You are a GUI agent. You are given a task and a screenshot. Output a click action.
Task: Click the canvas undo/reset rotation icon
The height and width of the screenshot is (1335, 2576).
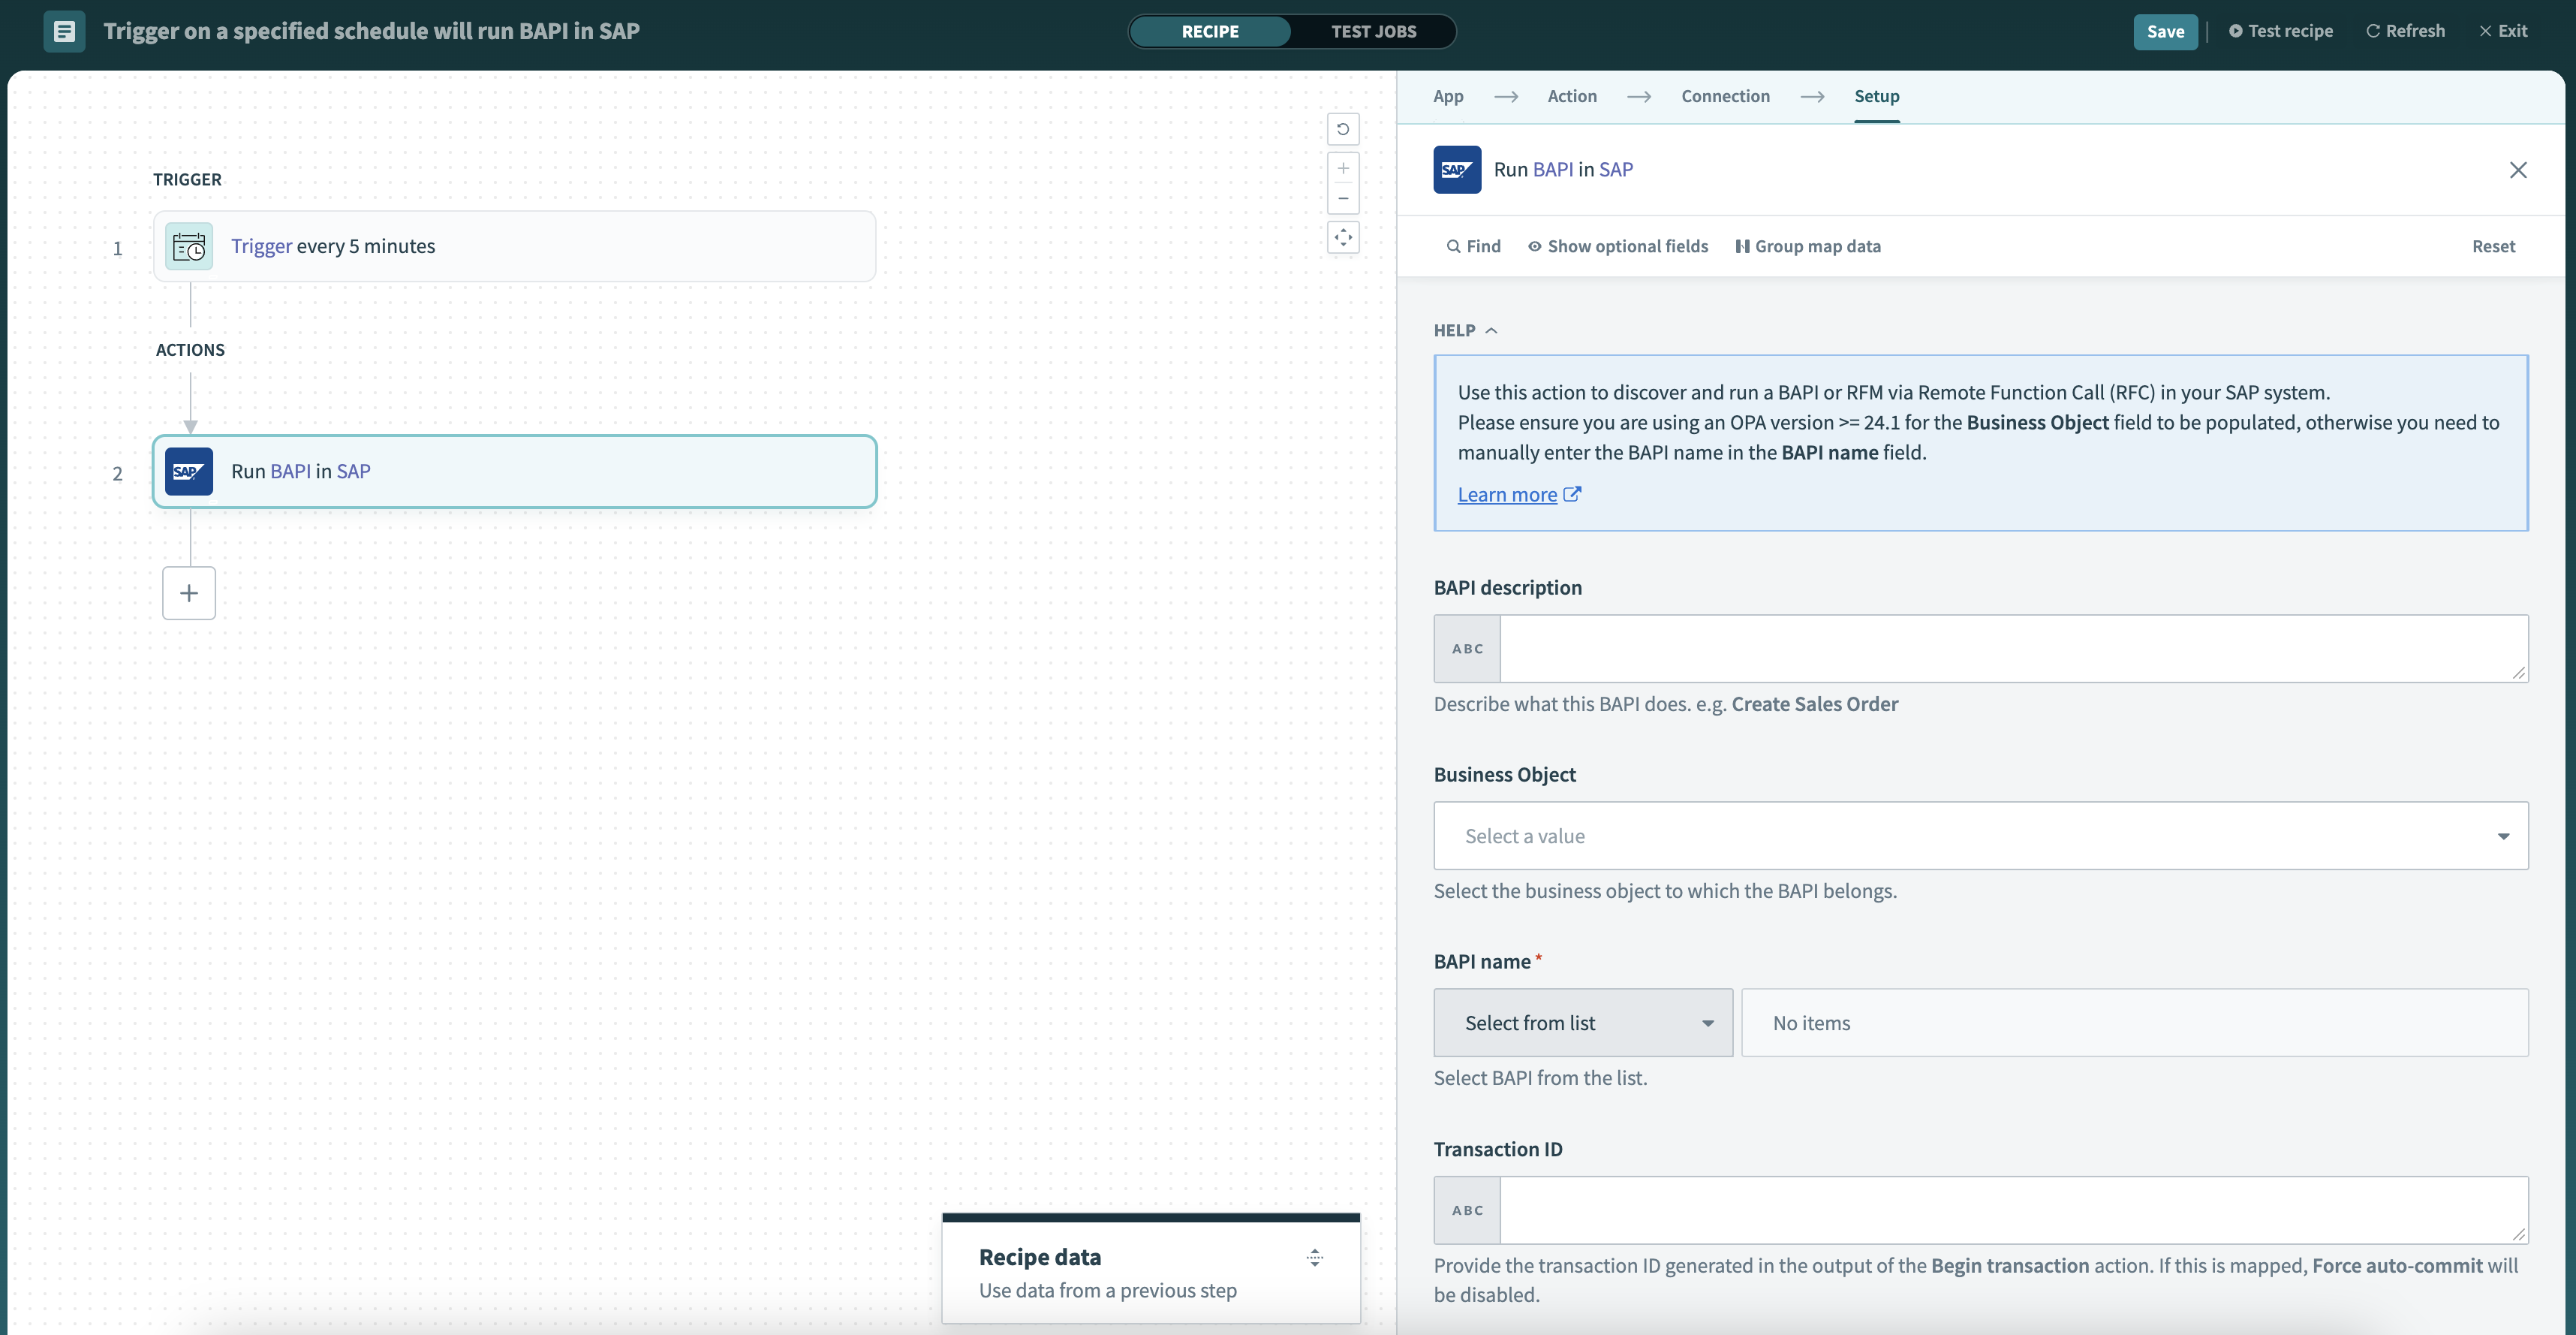coord(1343,129)
